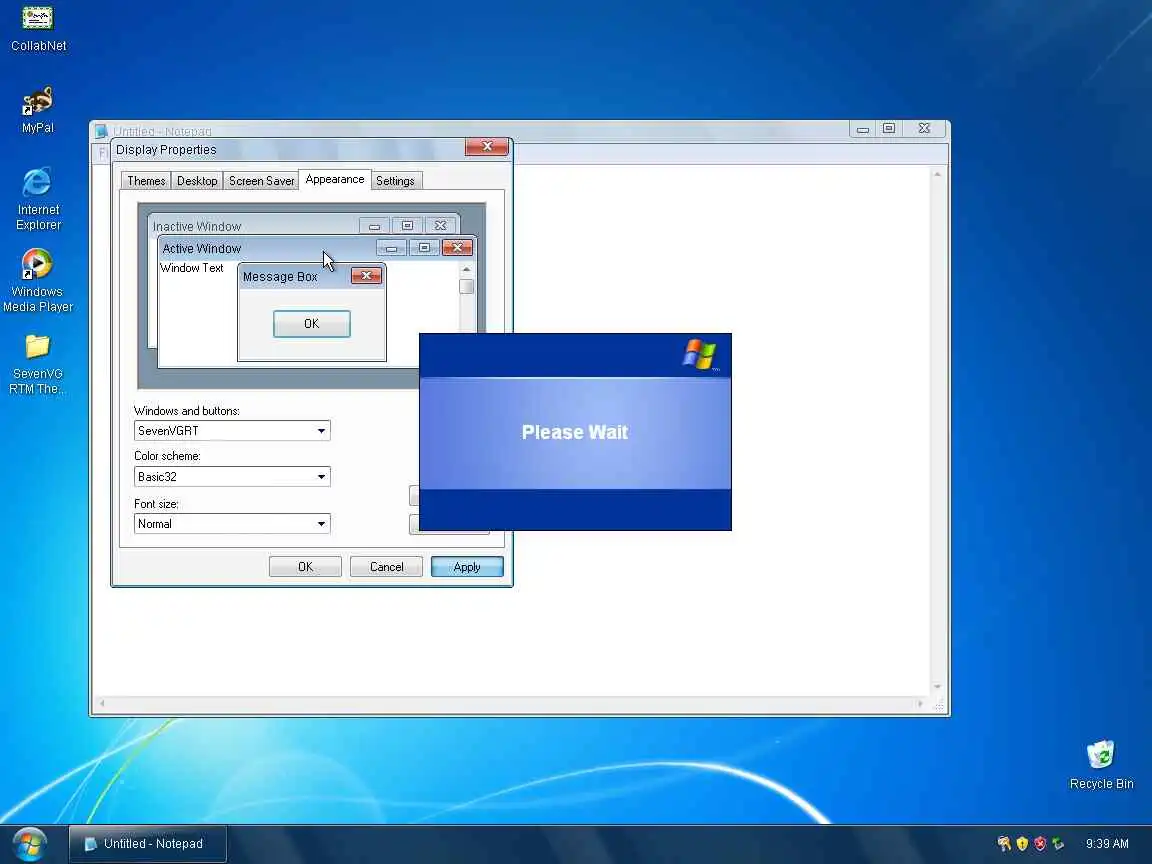Close the Notepad window
Viewport: 1152px width, 864px height.
[924, 129]
